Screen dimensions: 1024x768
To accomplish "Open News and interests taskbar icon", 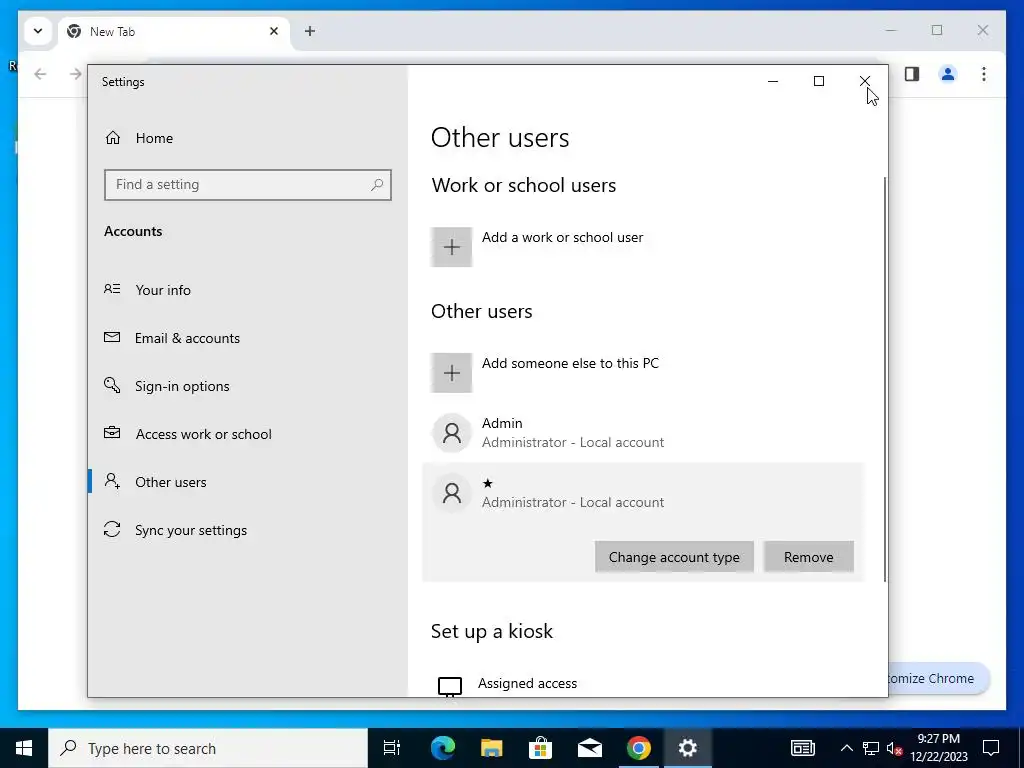I will (803, 748).
